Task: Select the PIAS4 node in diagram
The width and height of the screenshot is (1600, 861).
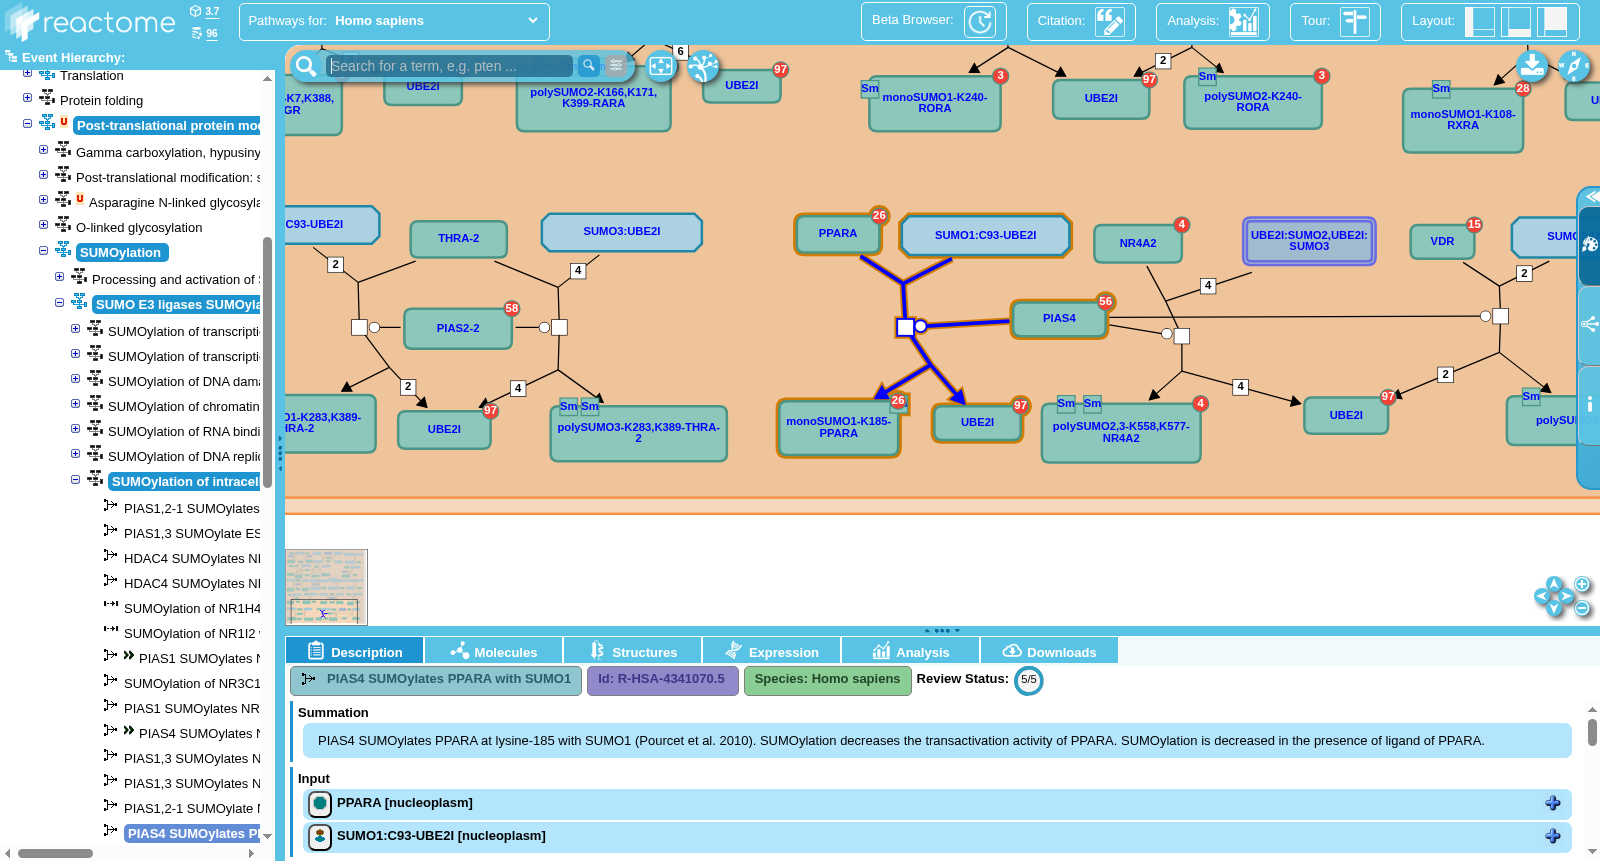Action: click(x=1059, y=319)
